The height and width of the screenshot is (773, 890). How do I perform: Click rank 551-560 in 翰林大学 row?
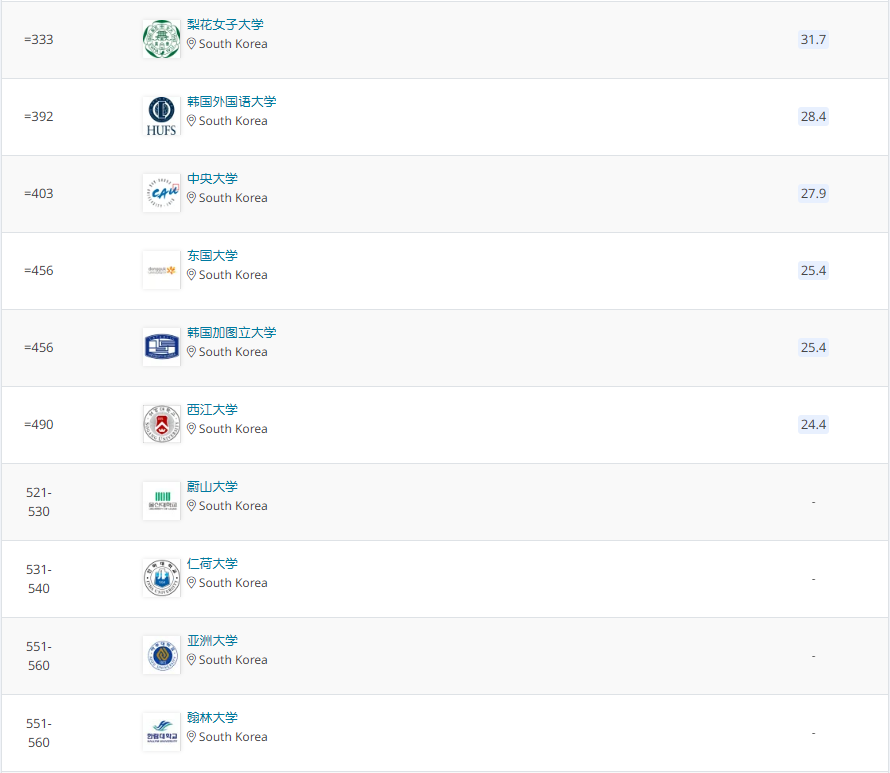pyautogui.click(x=39, y=733)
